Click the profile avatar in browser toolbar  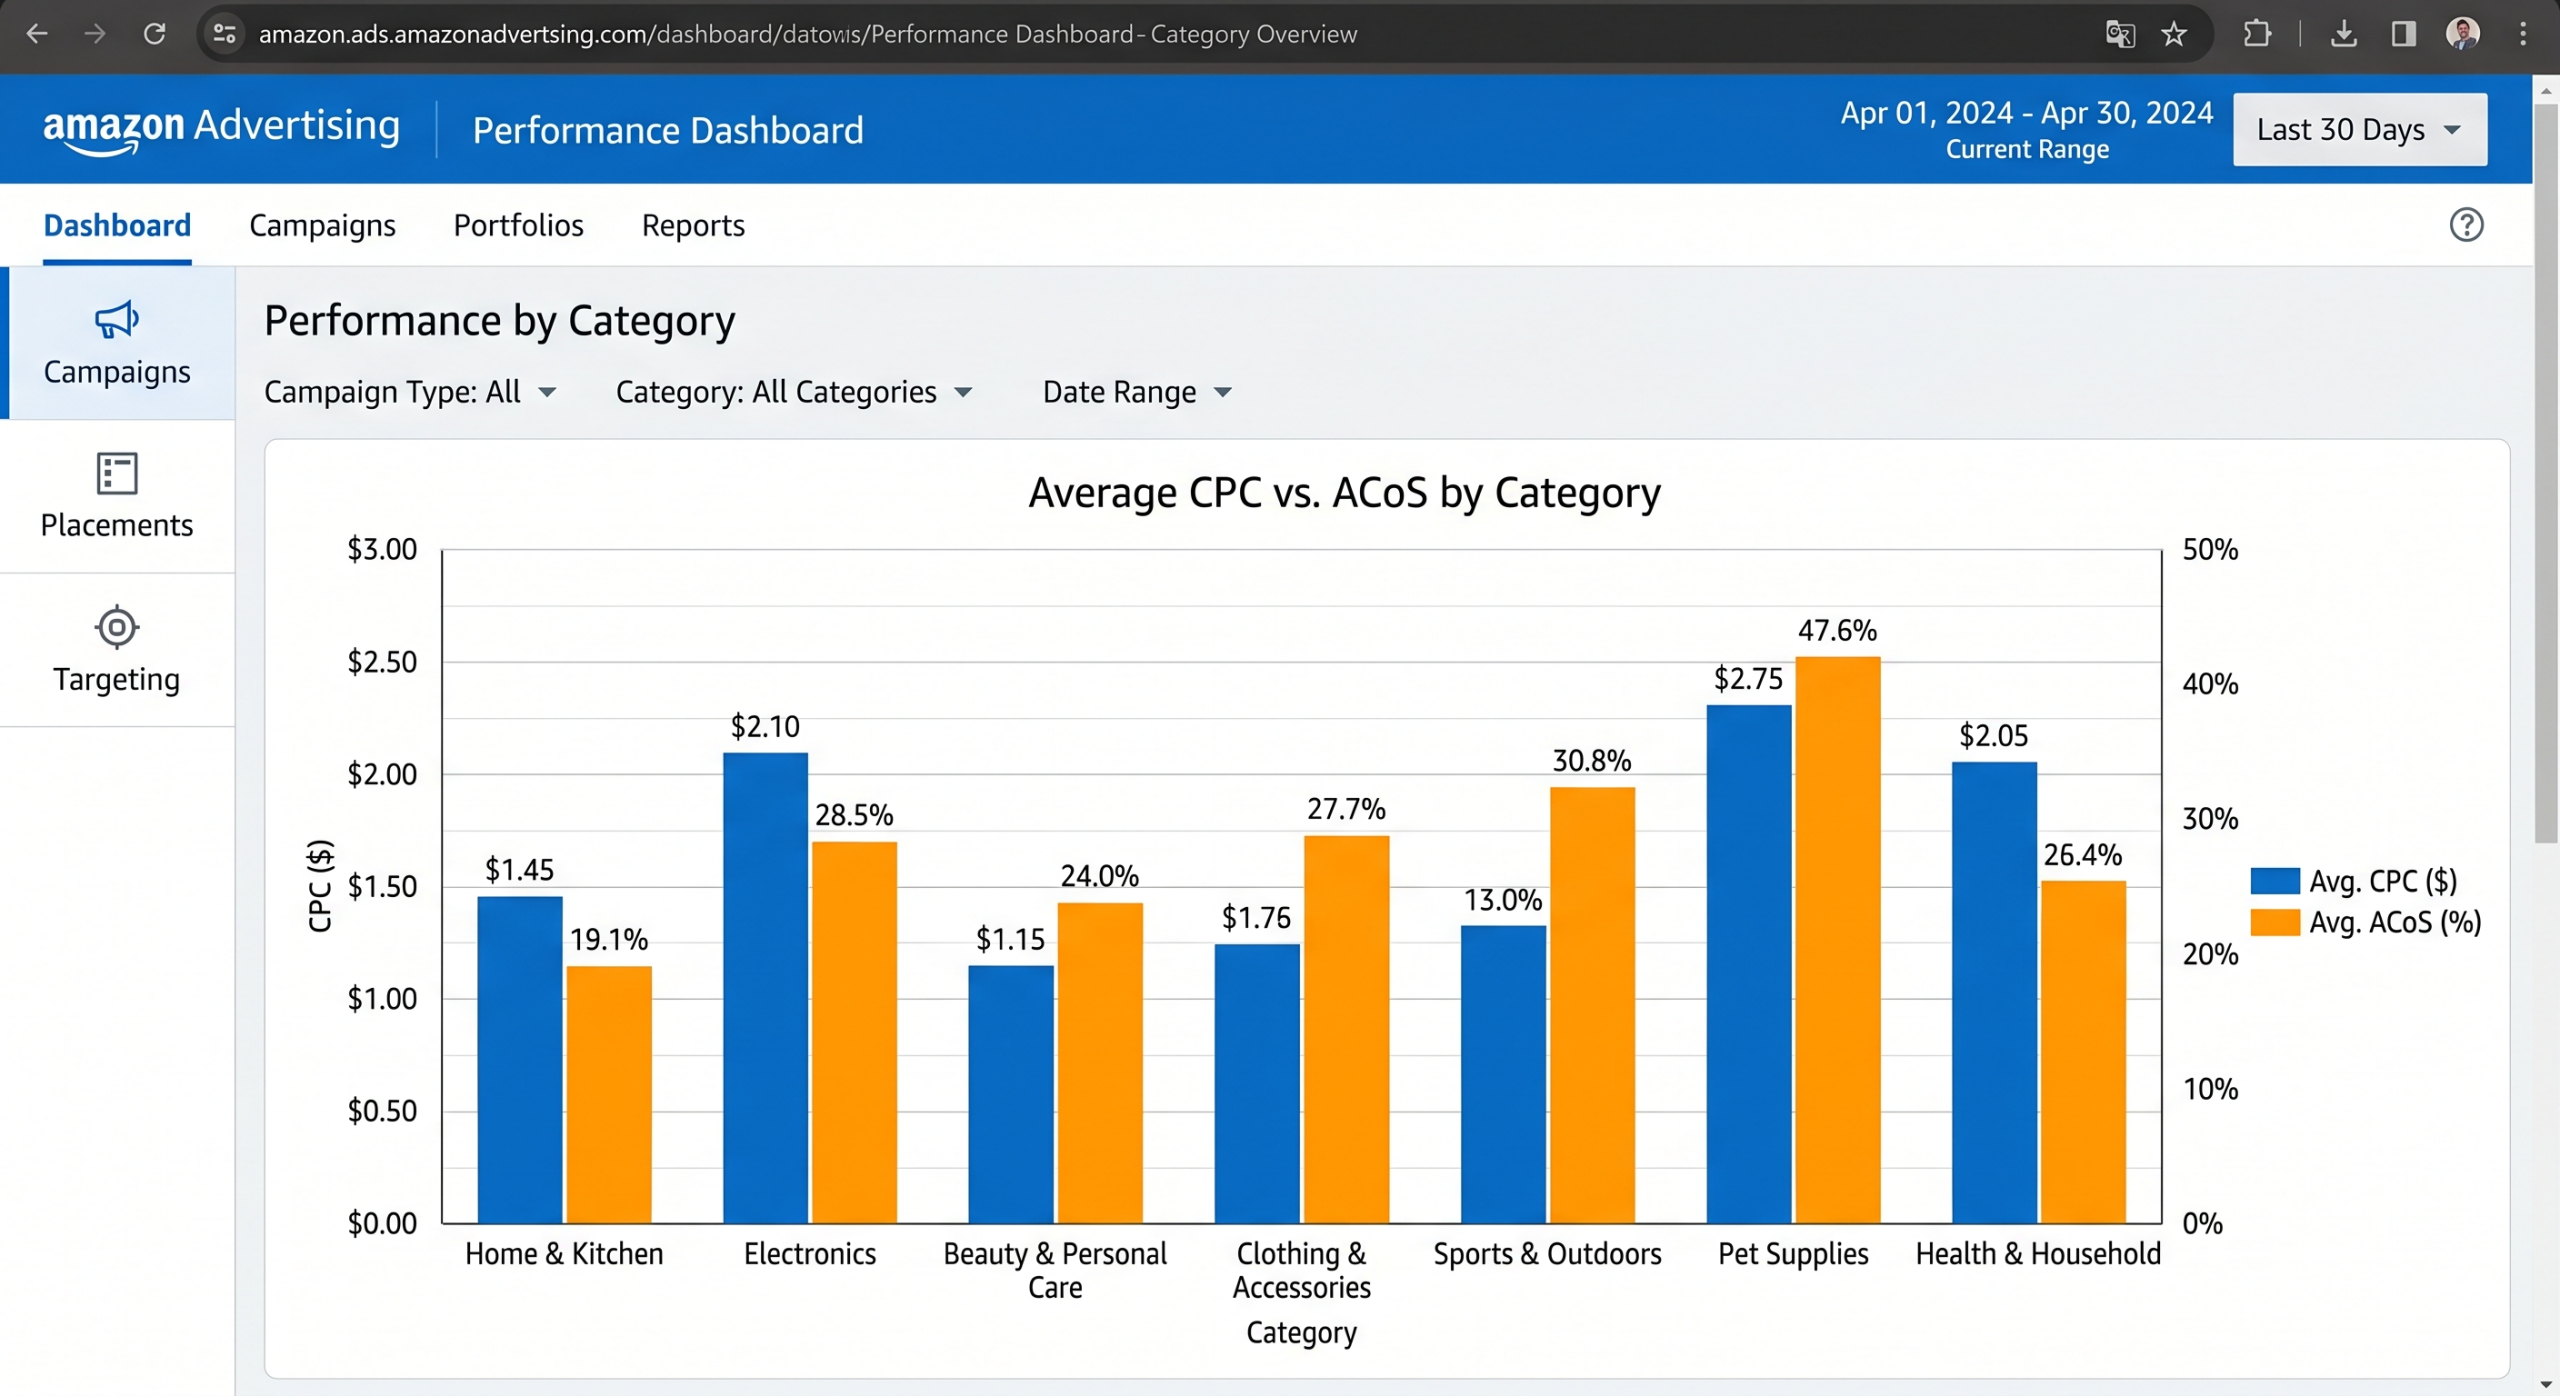tap(2461, 33)
